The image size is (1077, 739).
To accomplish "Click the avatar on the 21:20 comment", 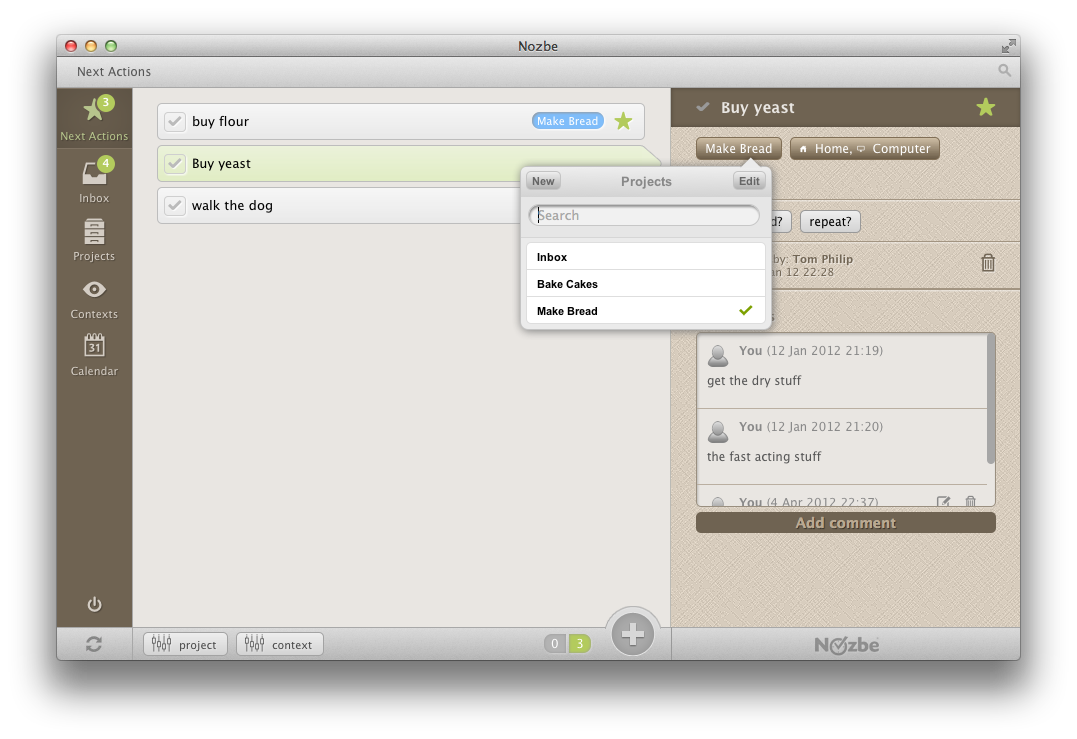I will point(718,431).
